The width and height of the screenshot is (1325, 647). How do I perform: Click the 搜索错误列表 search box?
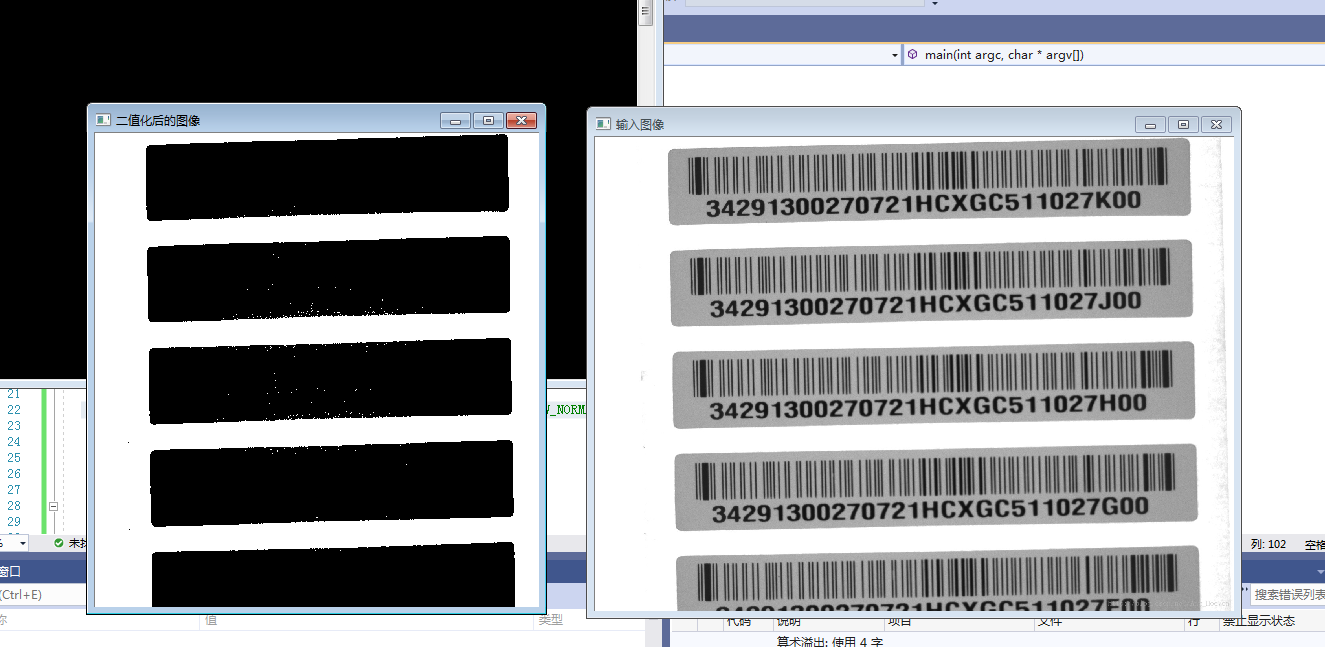click(1289, 594)
